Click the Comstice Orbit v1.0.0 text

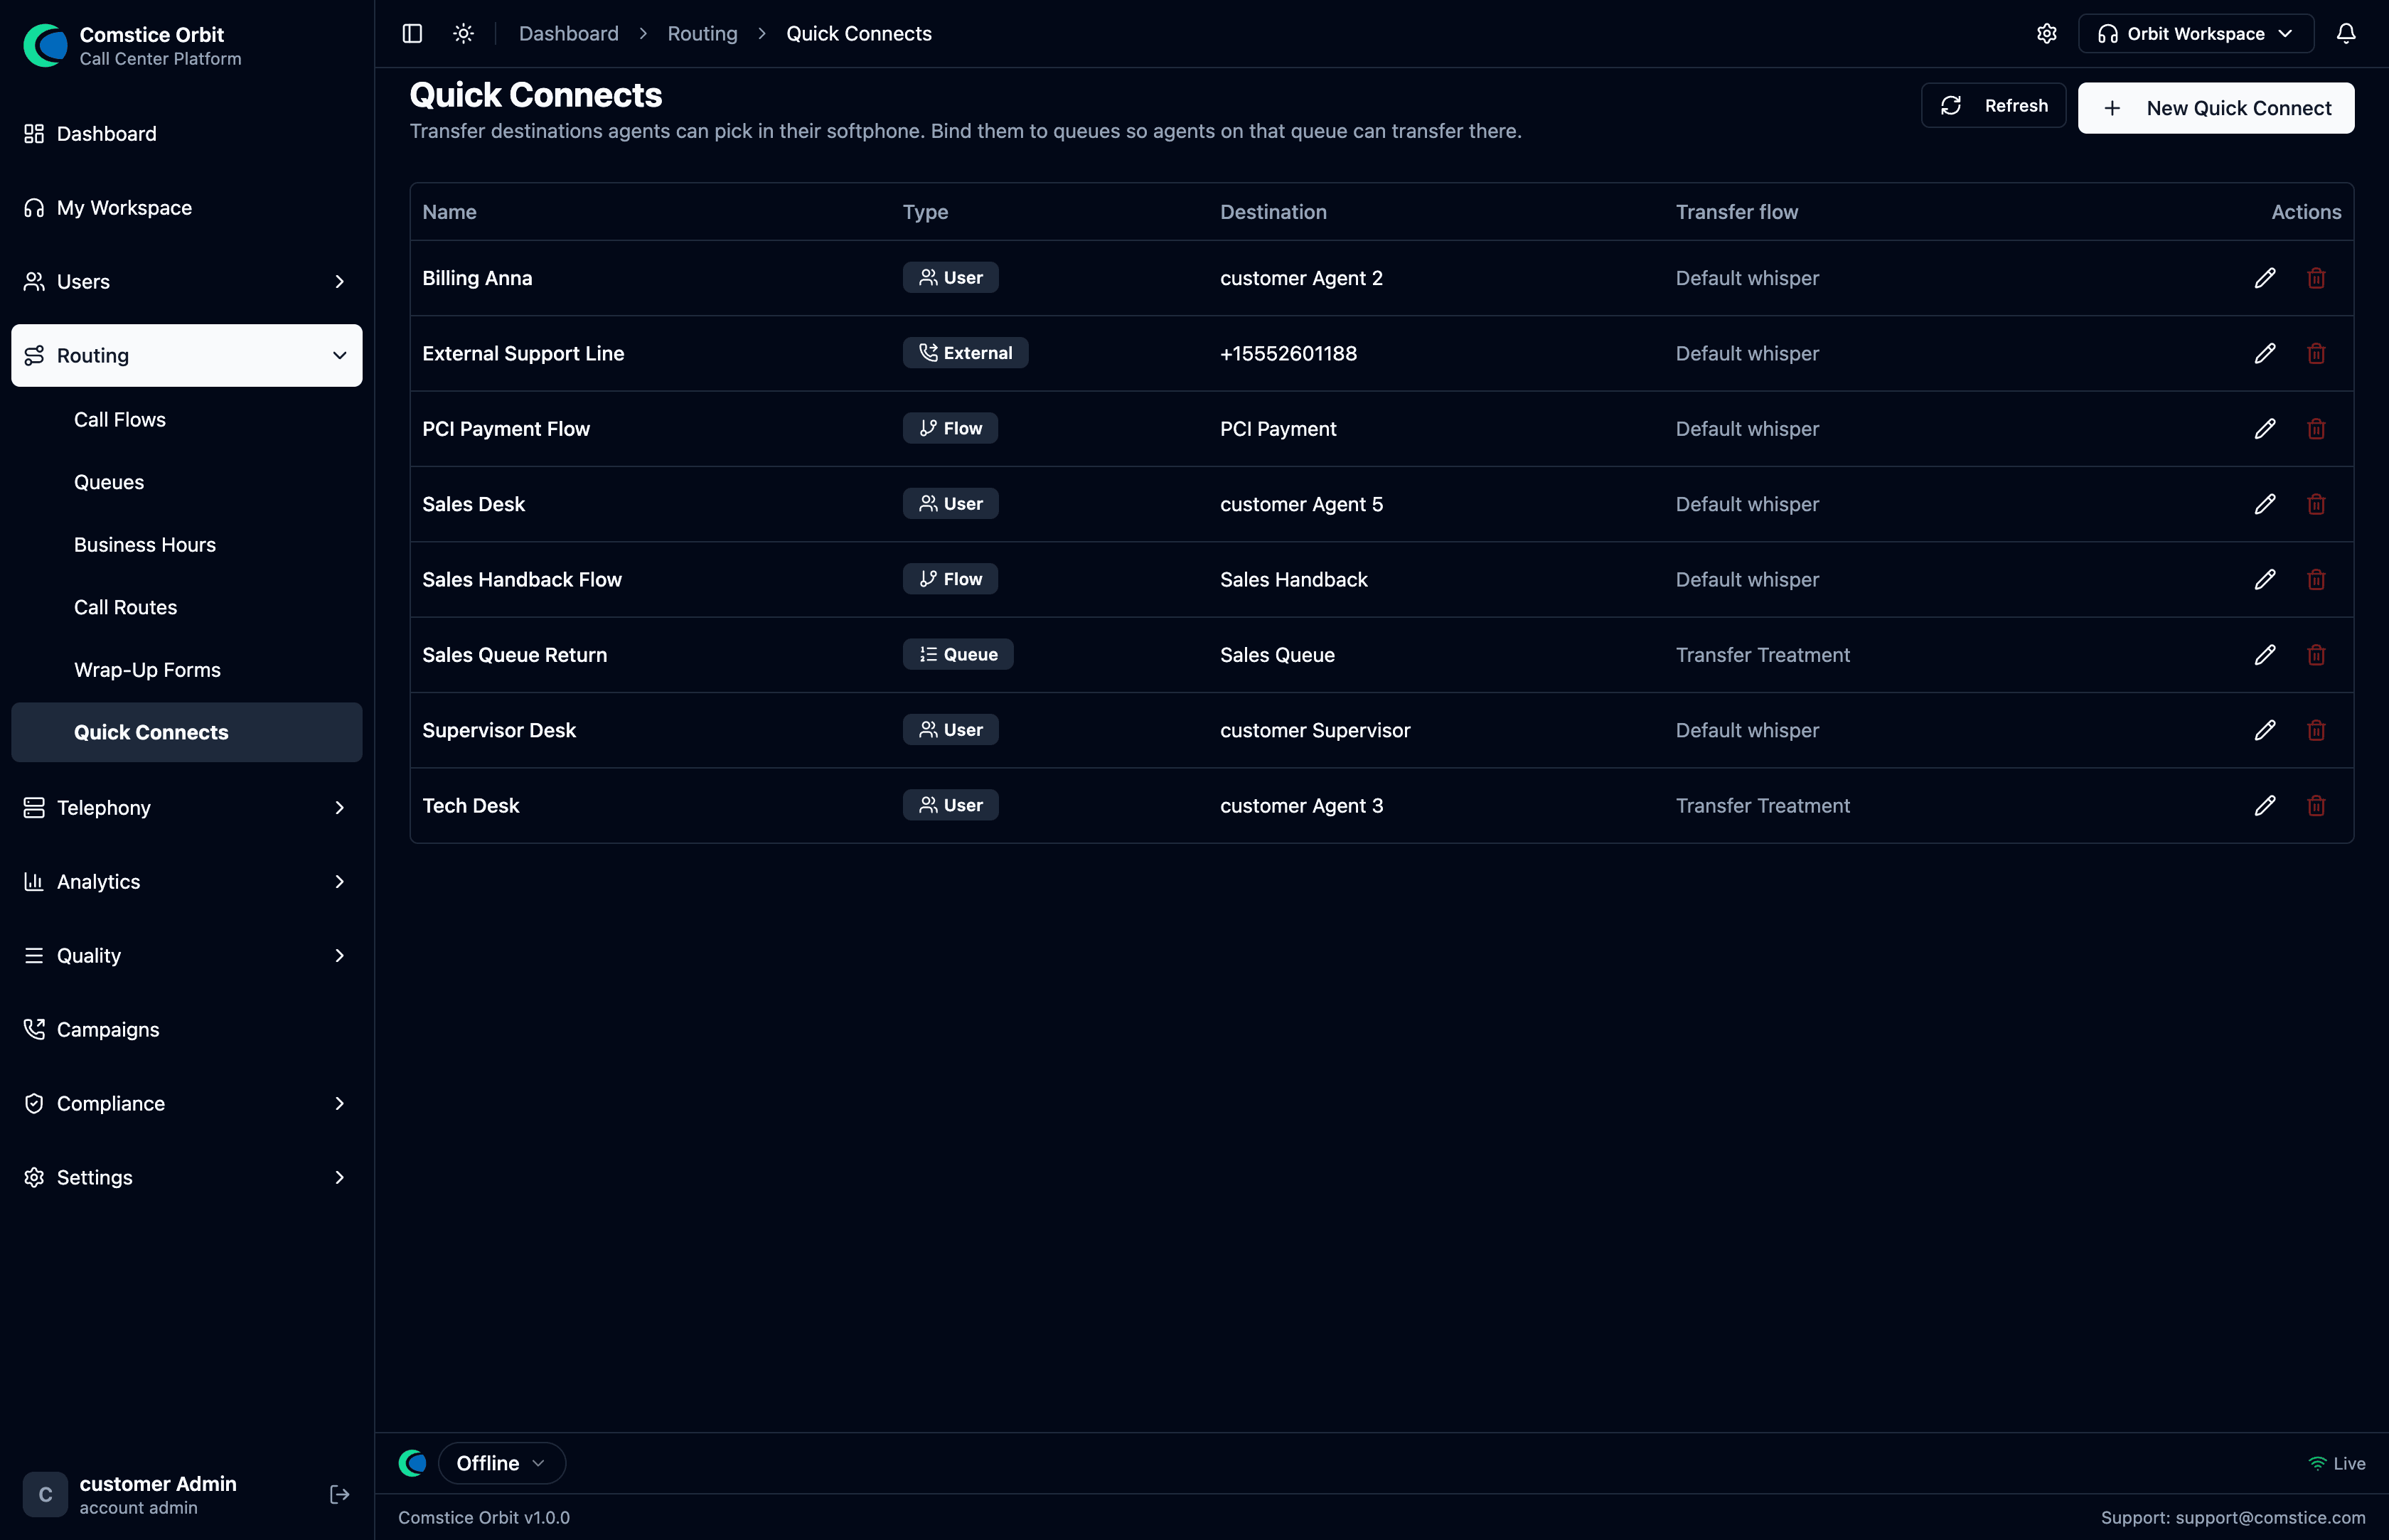click(484, 1517)
